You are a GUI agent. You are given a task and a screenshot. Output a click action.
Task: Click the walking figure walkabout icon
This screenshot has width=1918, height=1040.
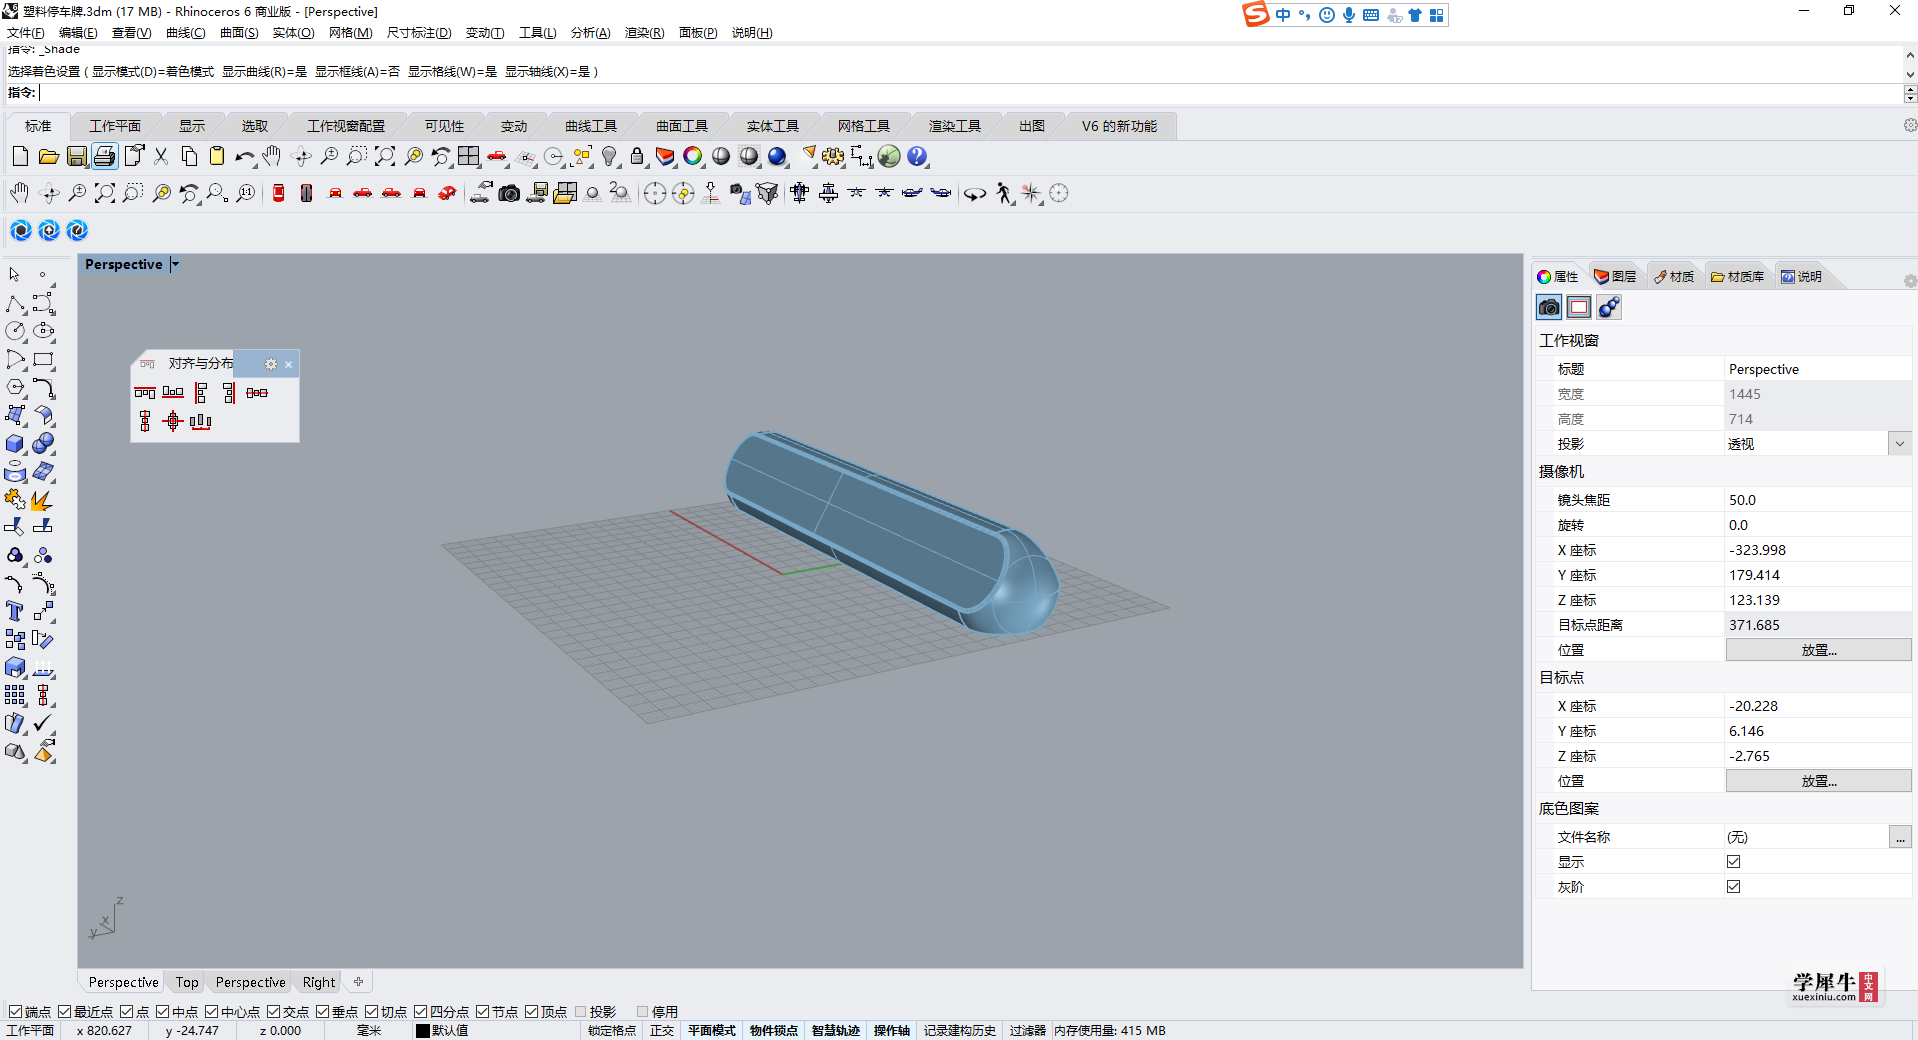(1003, 193)
